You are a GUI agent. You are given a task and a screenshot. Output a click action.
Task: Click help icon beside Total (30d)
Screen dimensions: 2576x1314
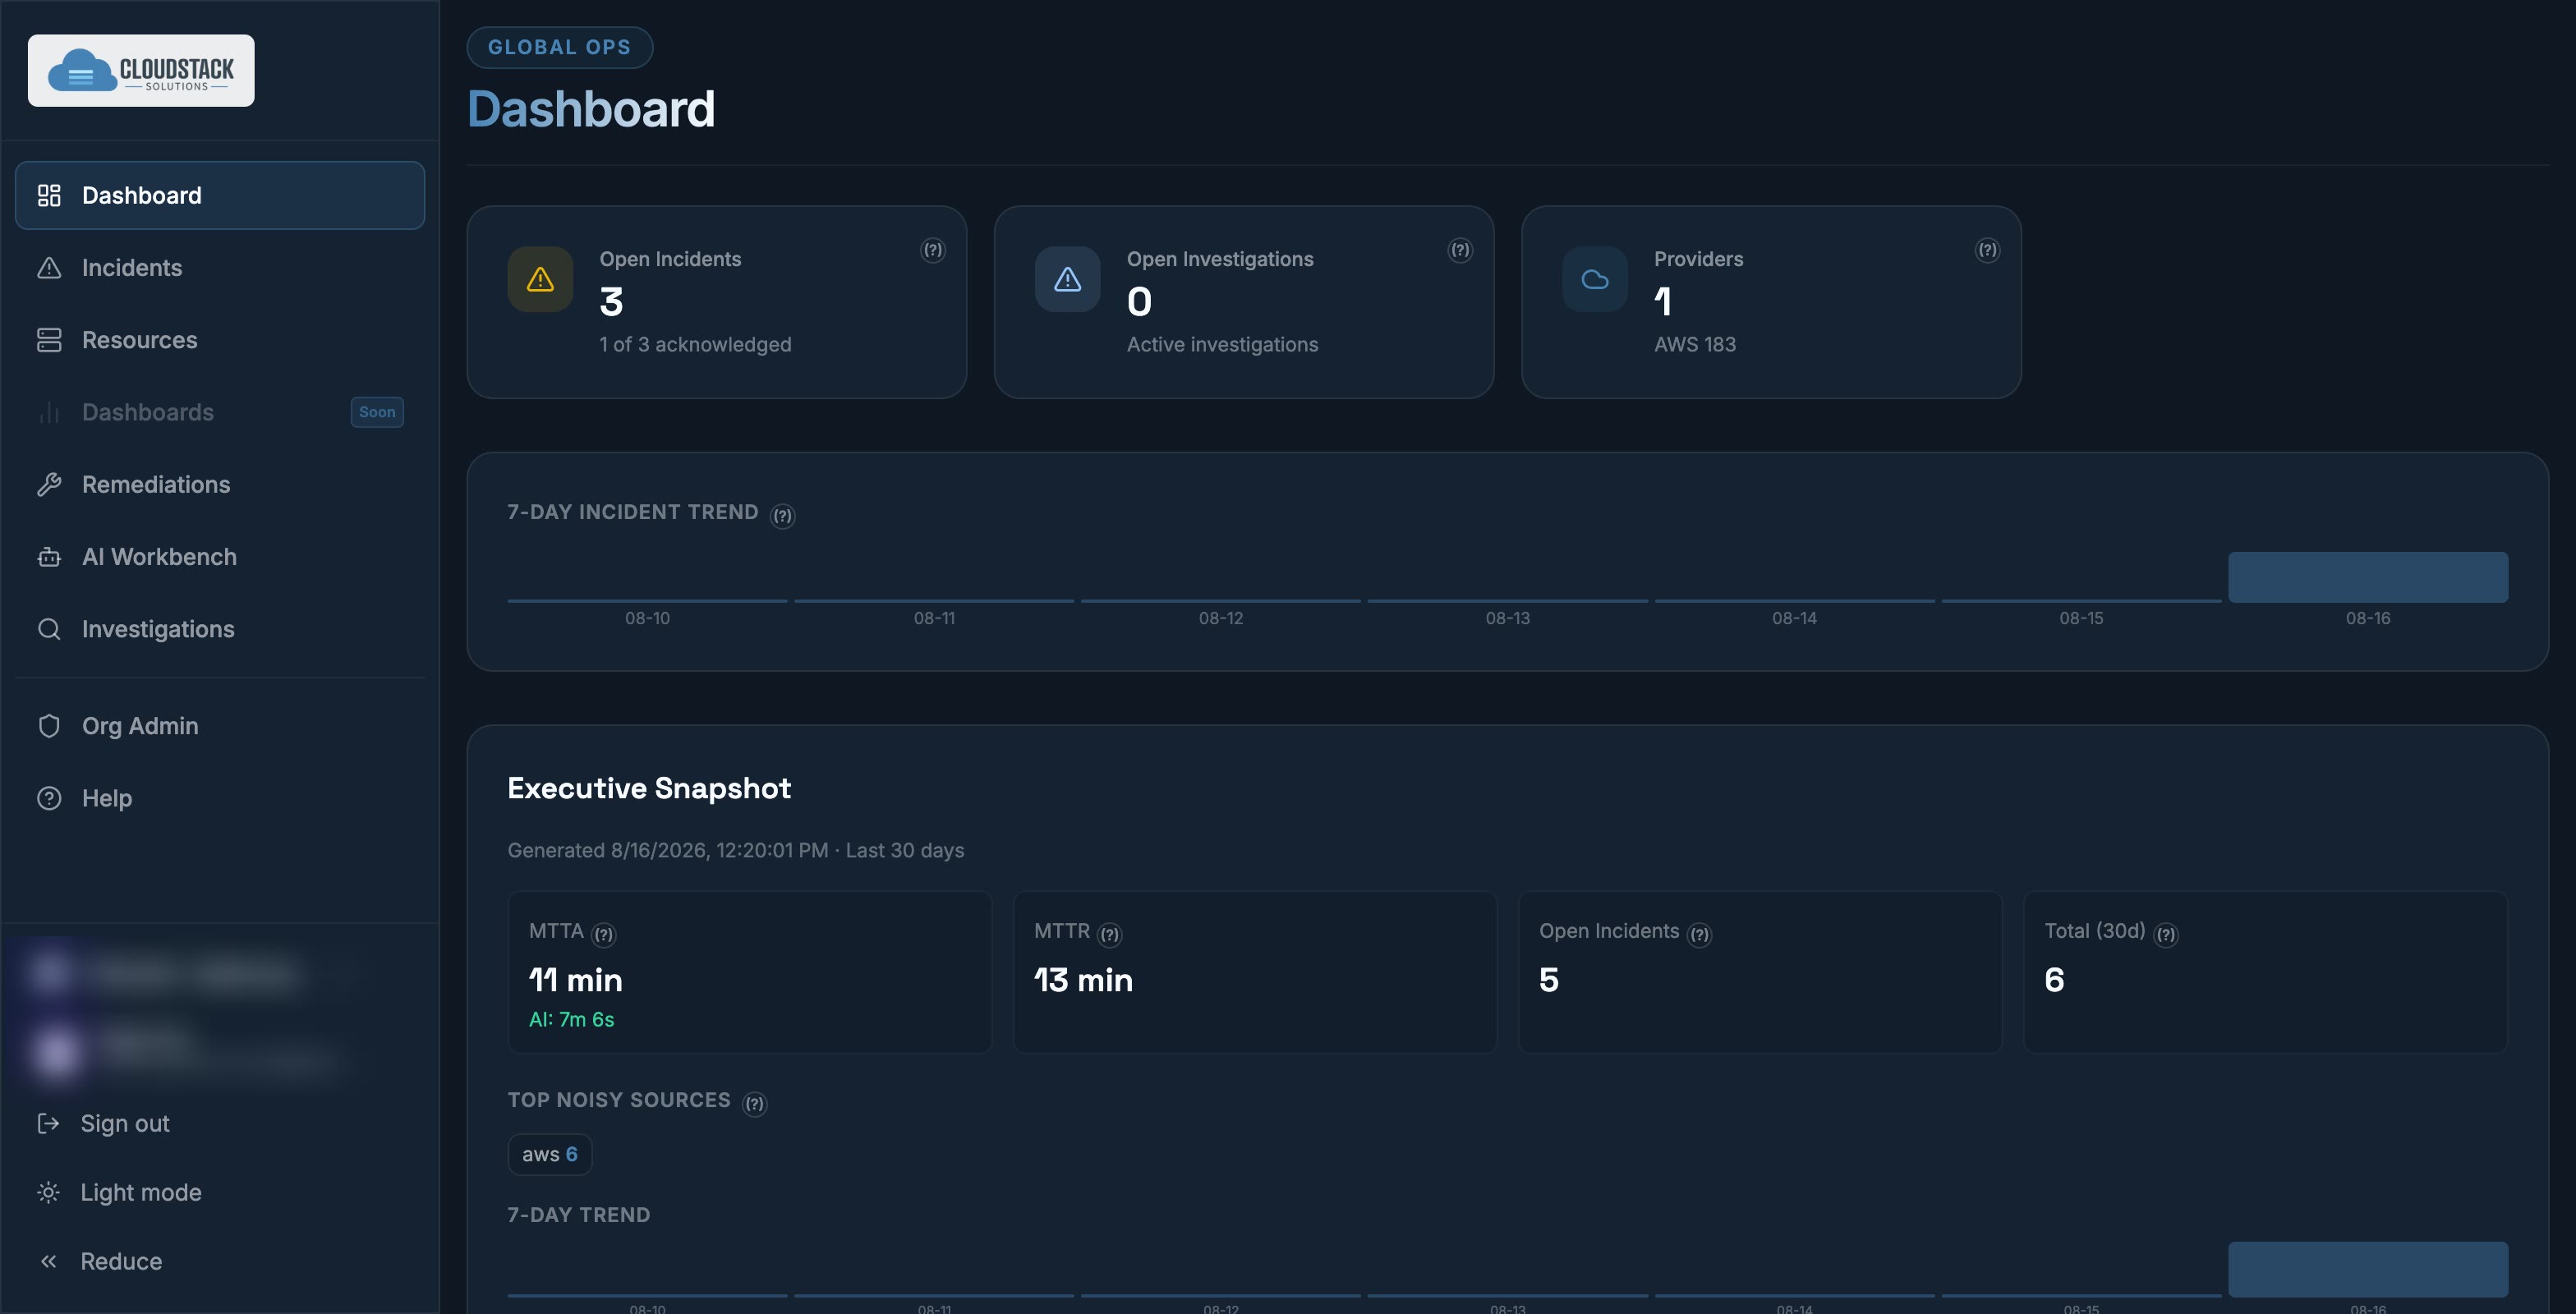pyautogui.click(x=2166, y=935)
